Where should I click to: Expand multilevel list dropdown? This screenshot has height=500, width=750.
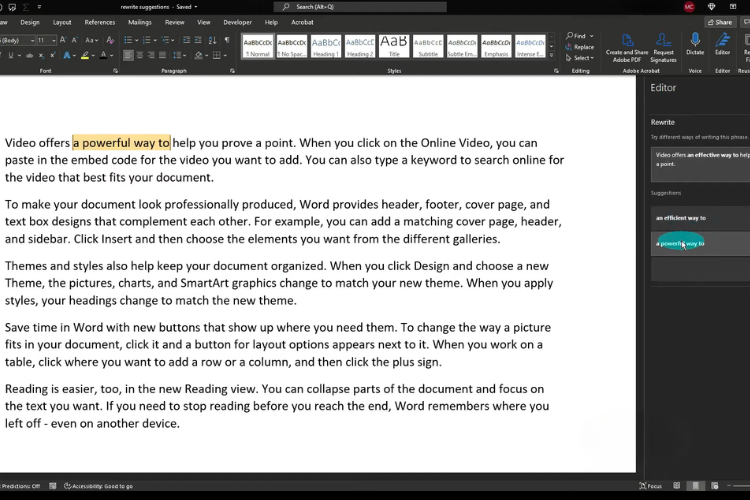pyautogui.click(x=174, y=40)
